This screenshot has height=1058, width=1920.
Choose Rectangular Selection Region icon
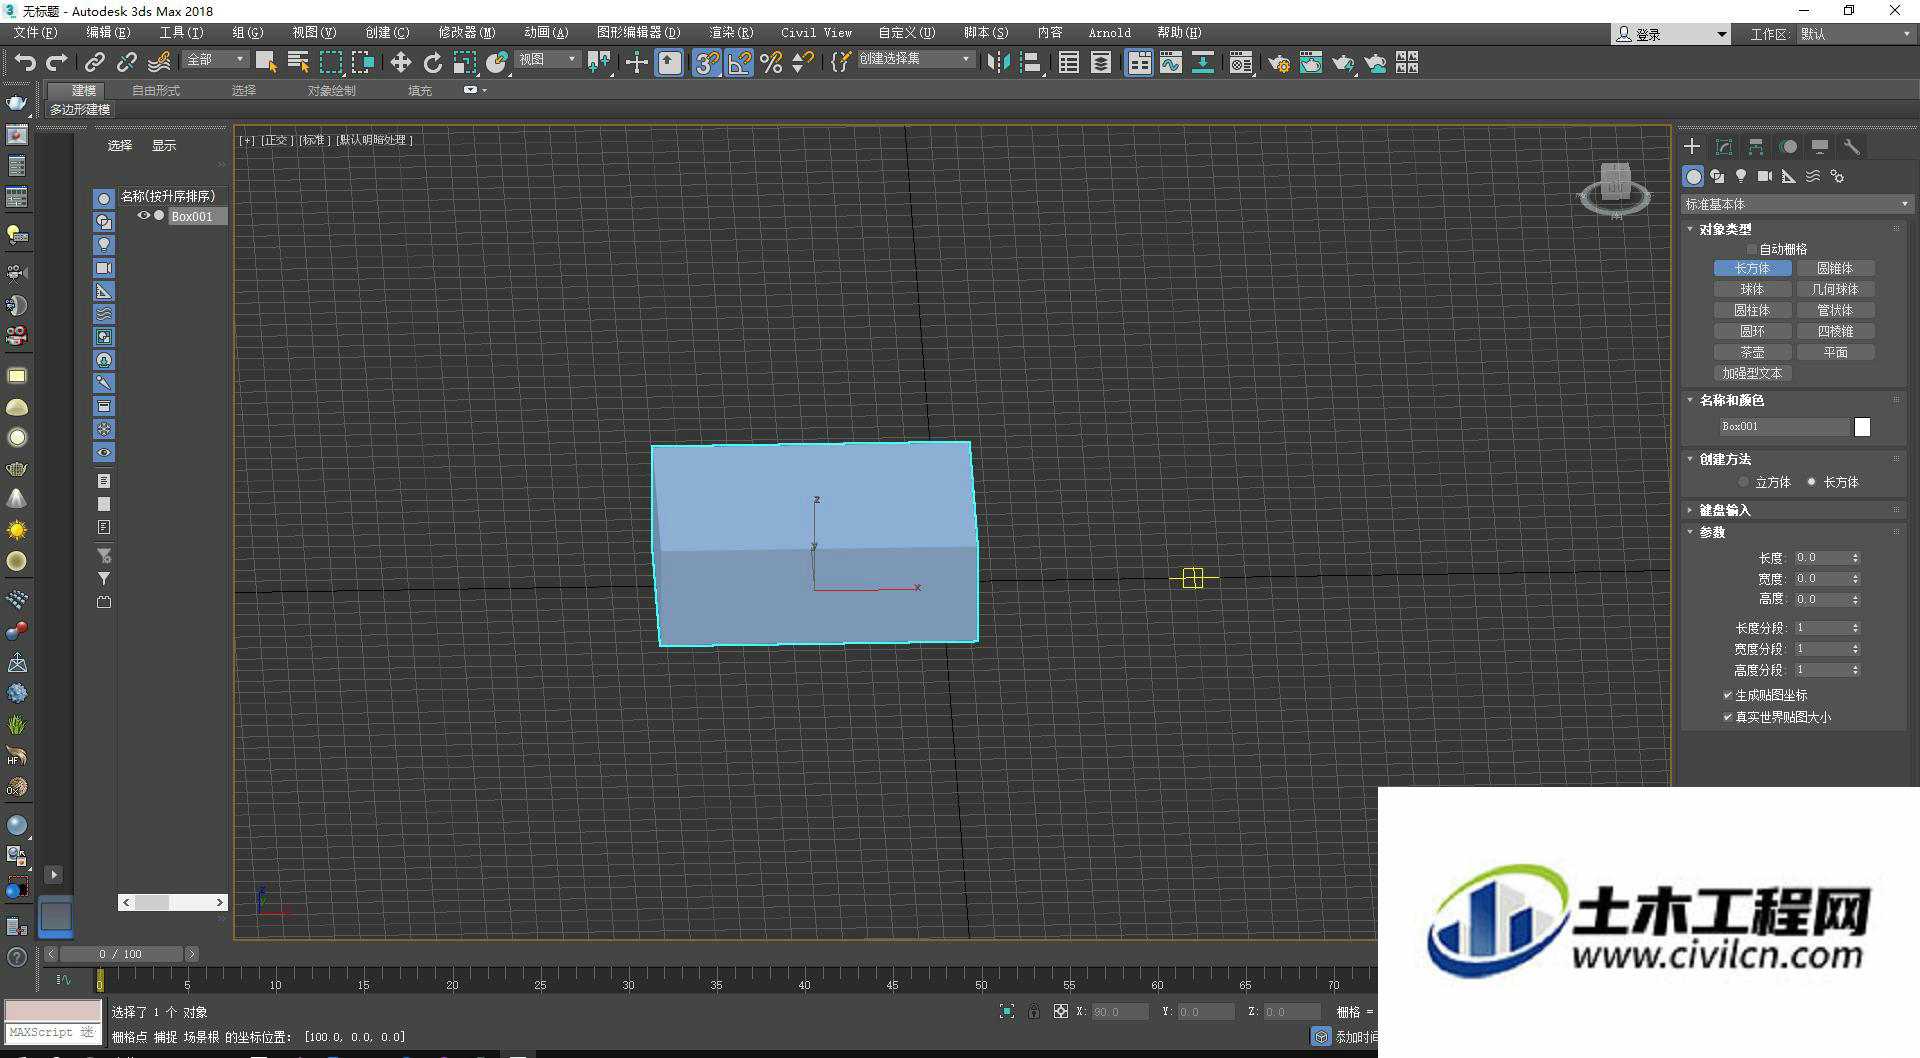pyautogui.click(x=330, y=63)
